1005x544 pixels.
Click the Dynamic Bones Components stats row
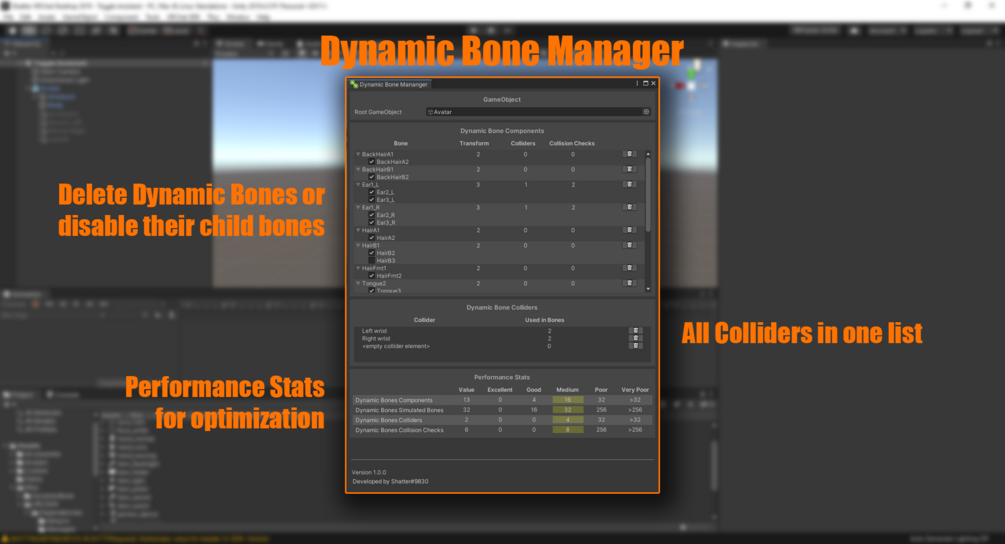[502, 400]
